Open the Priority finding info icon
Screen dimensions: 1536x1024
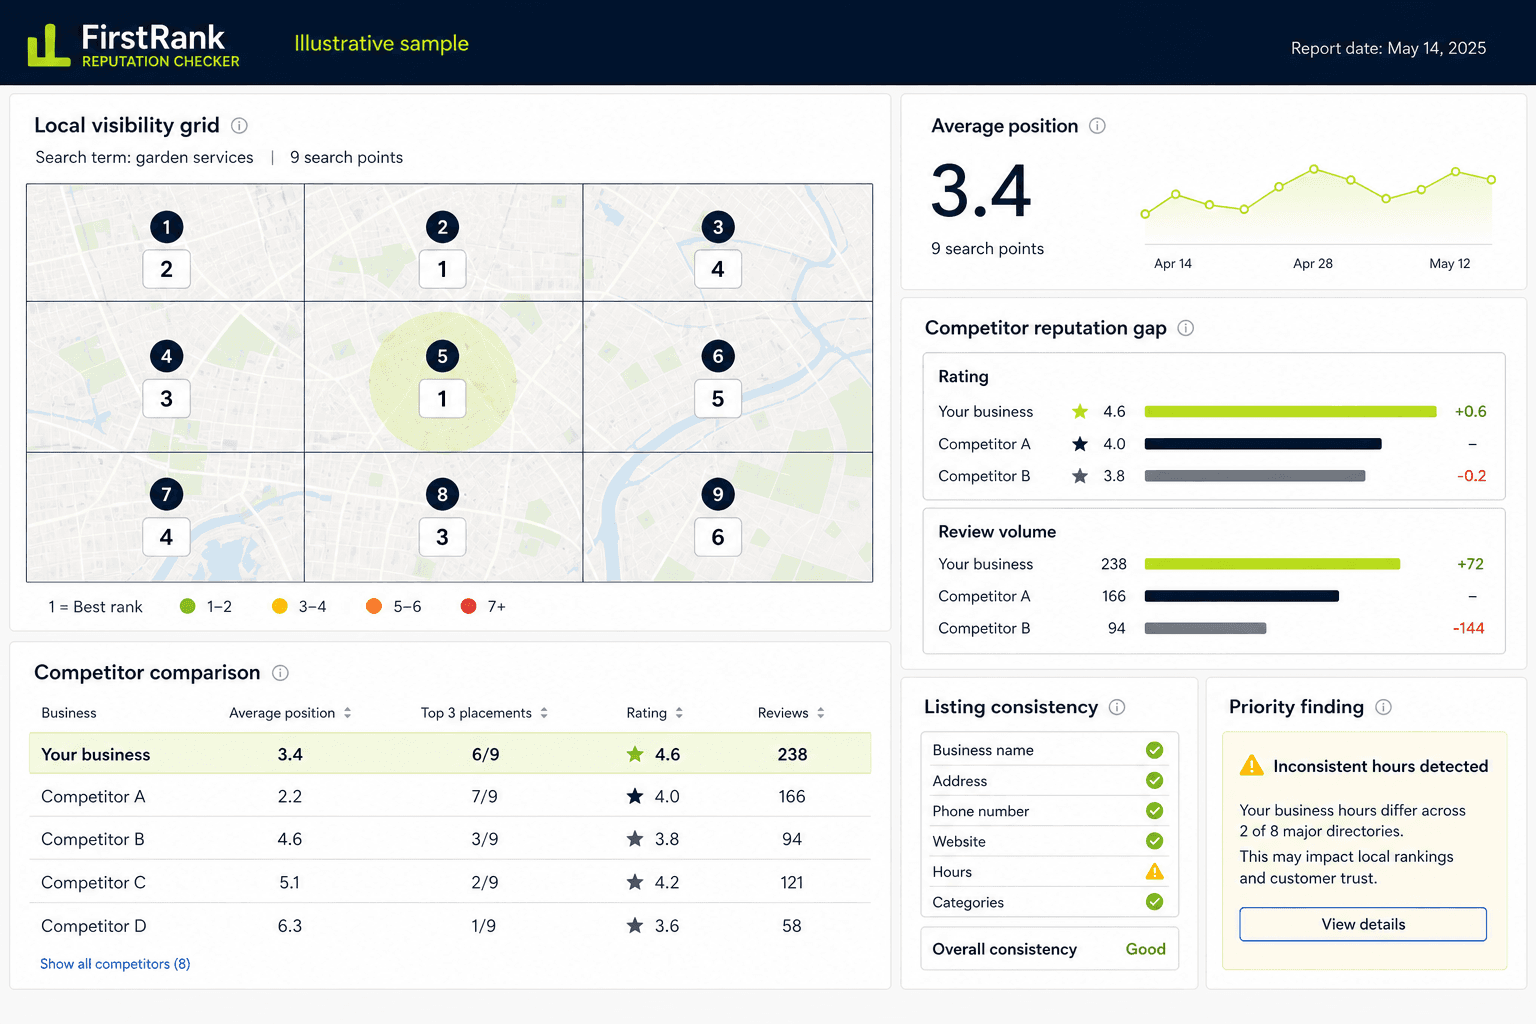pos(1383,707)
